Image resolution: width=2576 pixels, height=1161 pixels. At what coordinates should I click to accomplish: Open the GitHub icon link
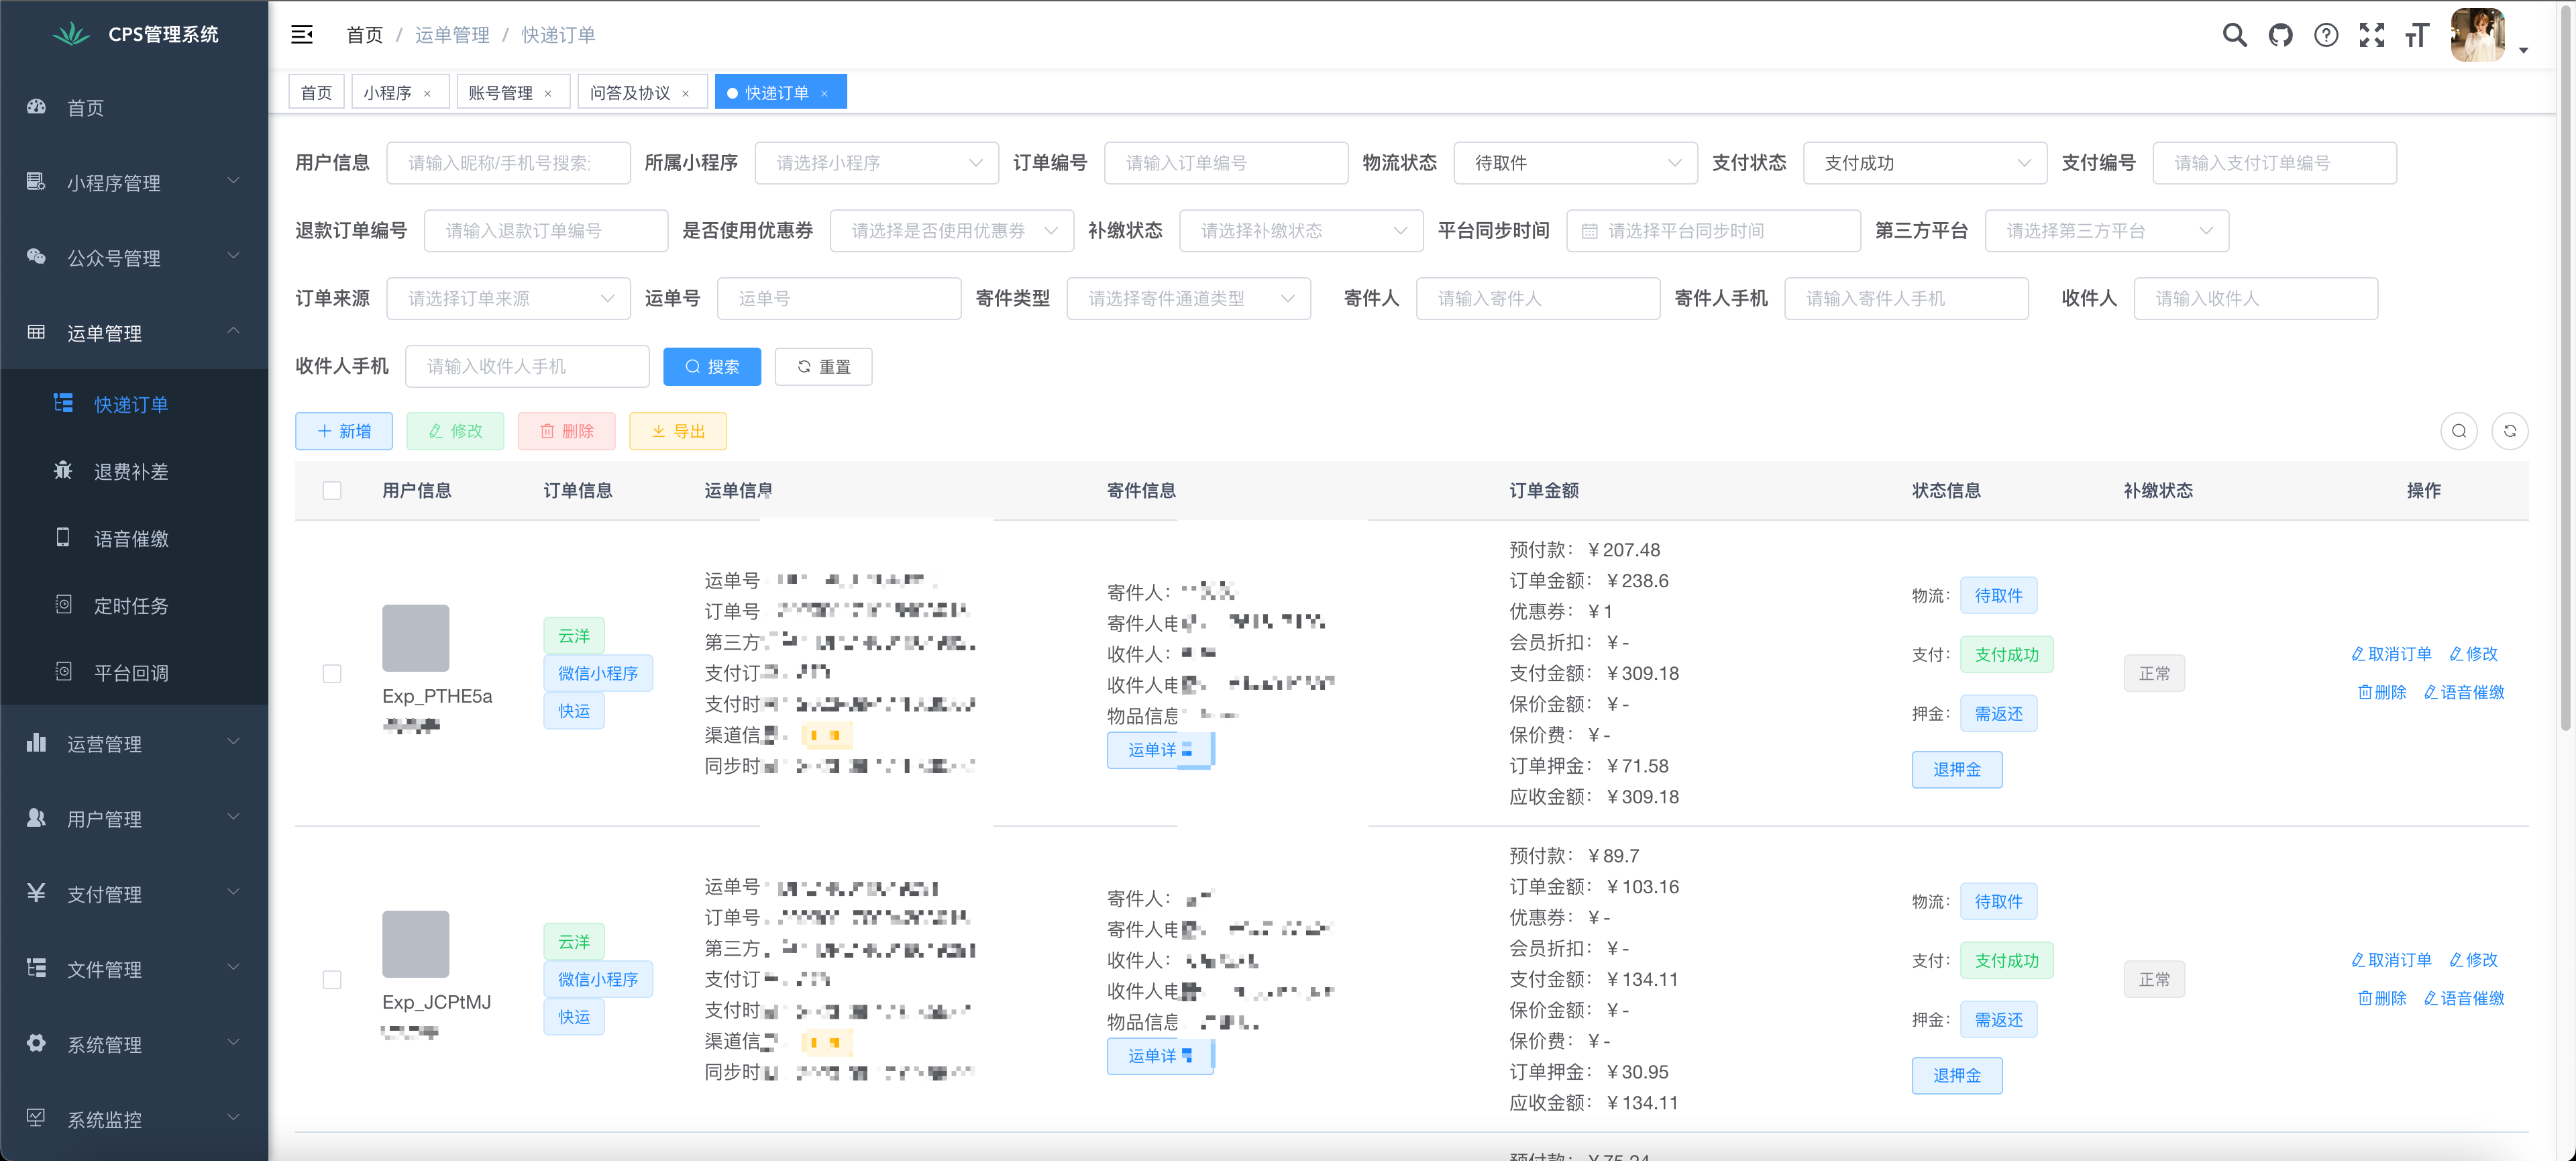tap(2280, 36)
